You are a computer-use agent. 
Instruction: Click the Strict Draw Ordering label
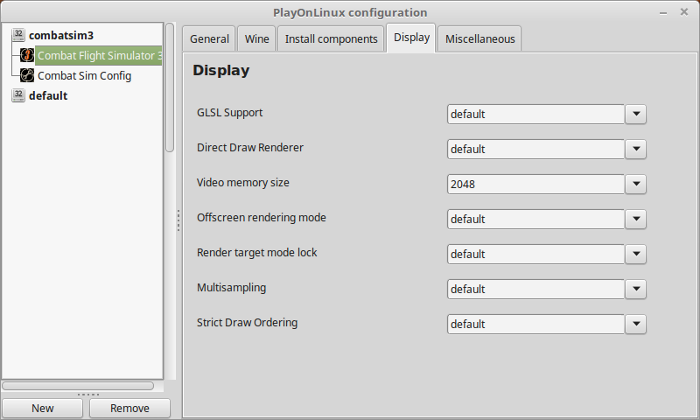[x=247, y=323]
